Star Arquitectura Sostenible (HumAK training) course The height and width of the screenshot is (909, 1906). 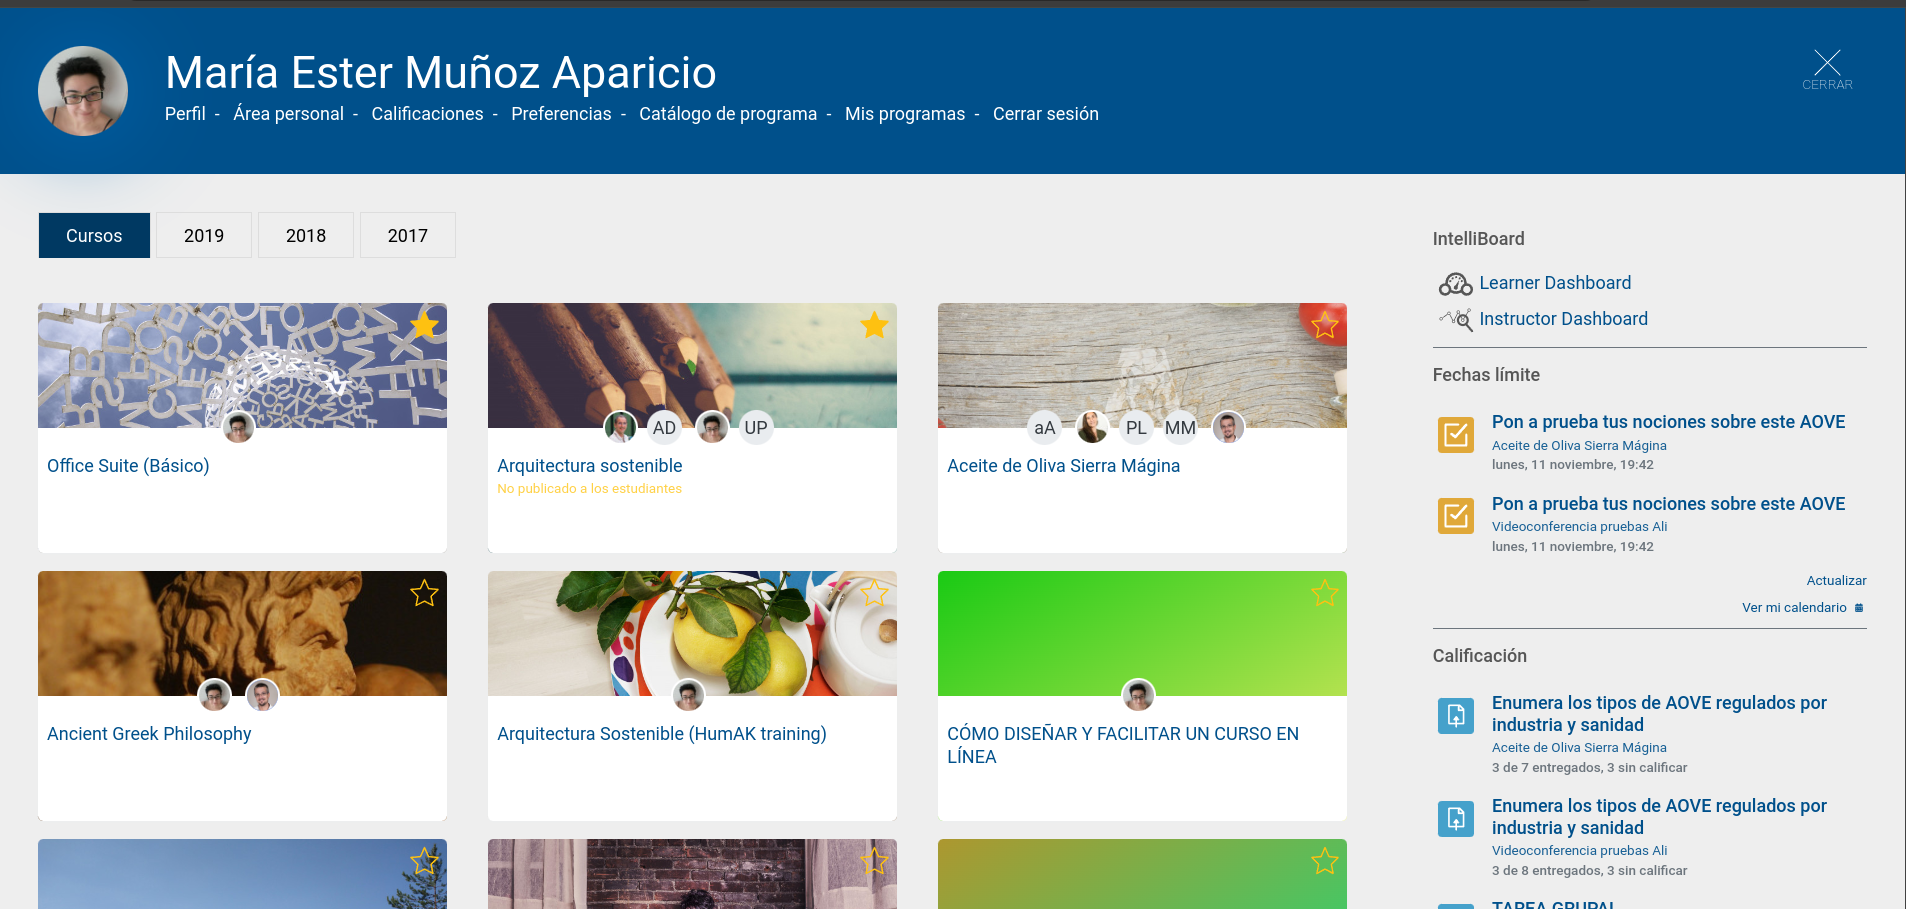pyautogui.click(x=874, y=593)
